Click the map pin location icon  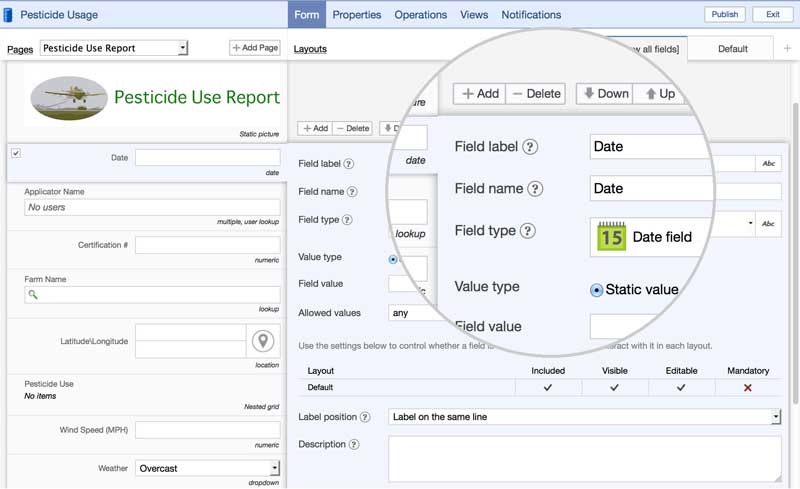tap(263, 340)
